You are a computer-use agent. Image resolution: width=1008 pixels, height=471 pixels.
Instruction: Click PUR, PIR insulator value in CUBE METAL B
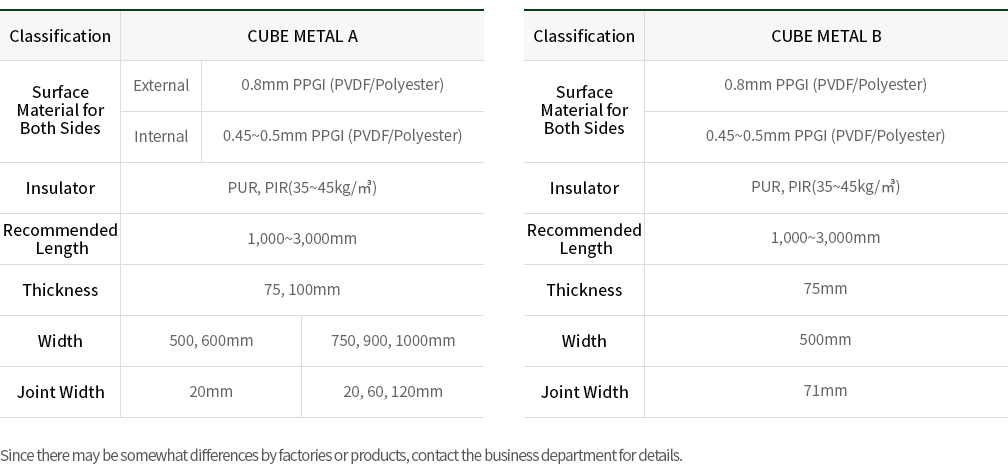pos(826,187)
